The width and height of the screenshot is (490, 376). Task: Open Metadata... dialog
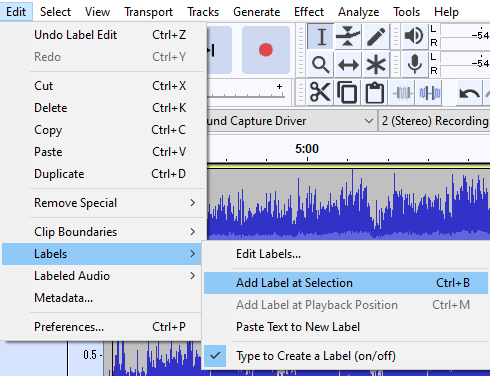pyautogui.click(x=103, y=298)
